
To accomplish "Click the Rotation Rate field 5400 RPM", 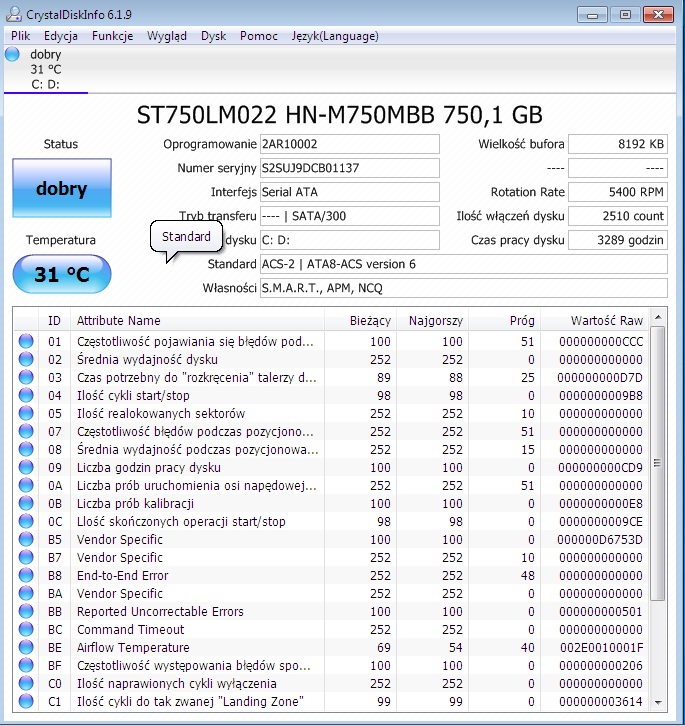I will pyautogui.click(x=618, y=192).
